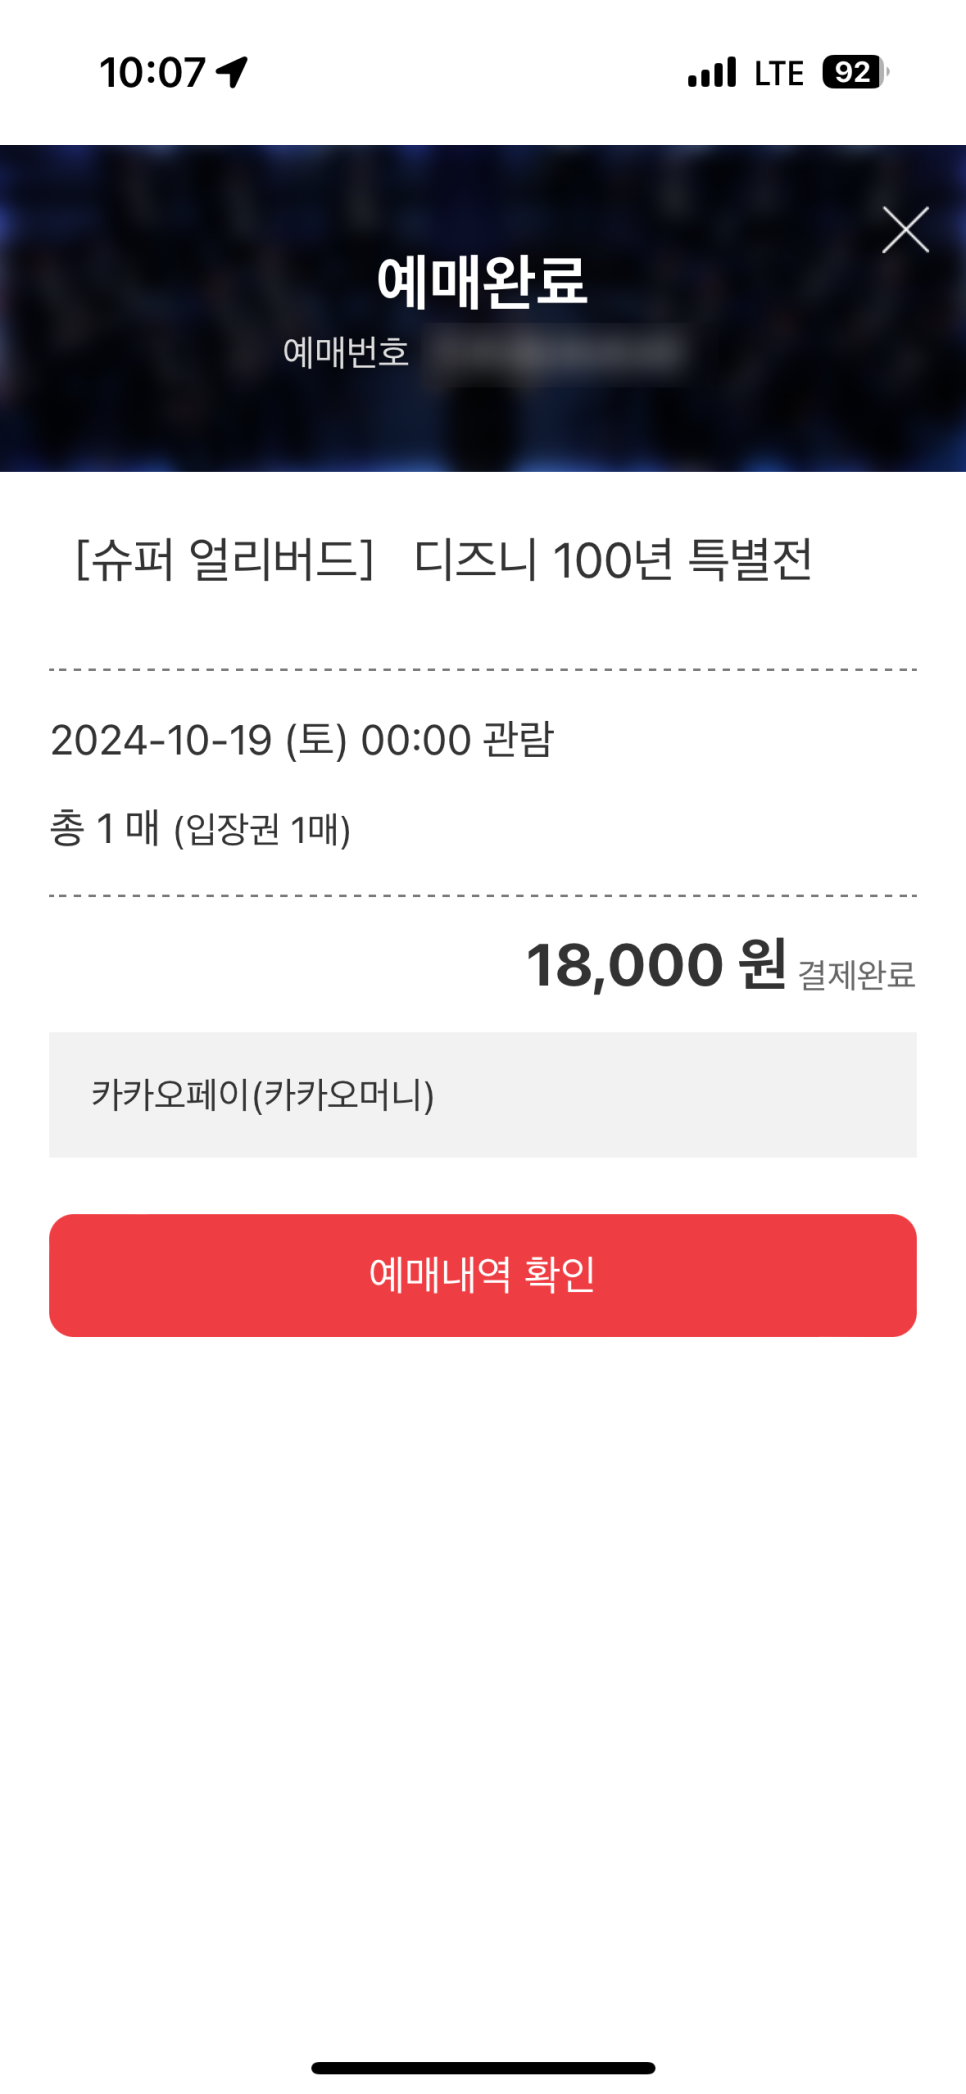The image size is (966, 2094).
Task: Tap the (입장권 1매) ticket detail text
Action: click(262, 830)
